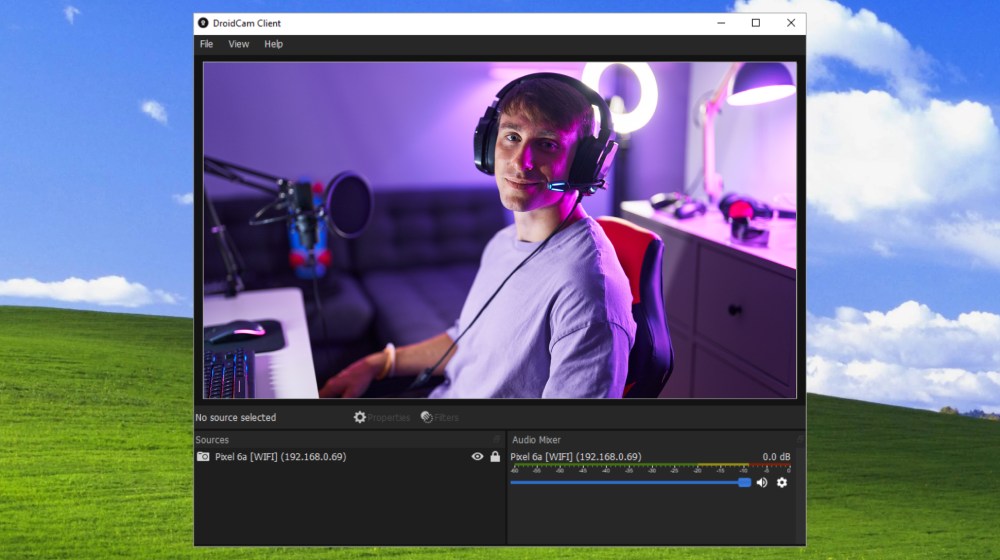
Task: Click the Pixel 6a label in Audio Mixer
Action: click(576, 457)
